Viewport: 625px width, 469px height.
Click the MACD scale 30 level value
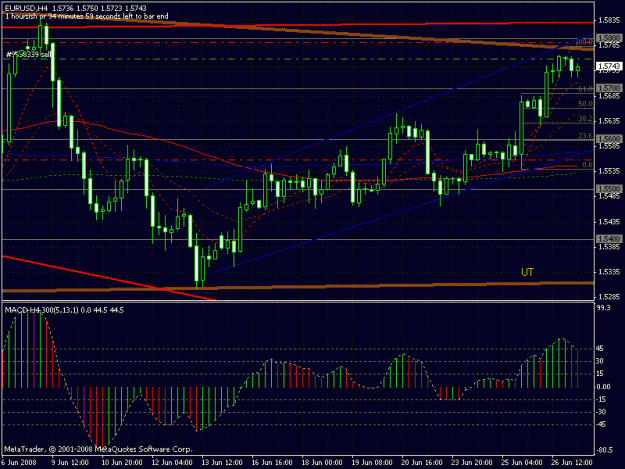[600, 361]
